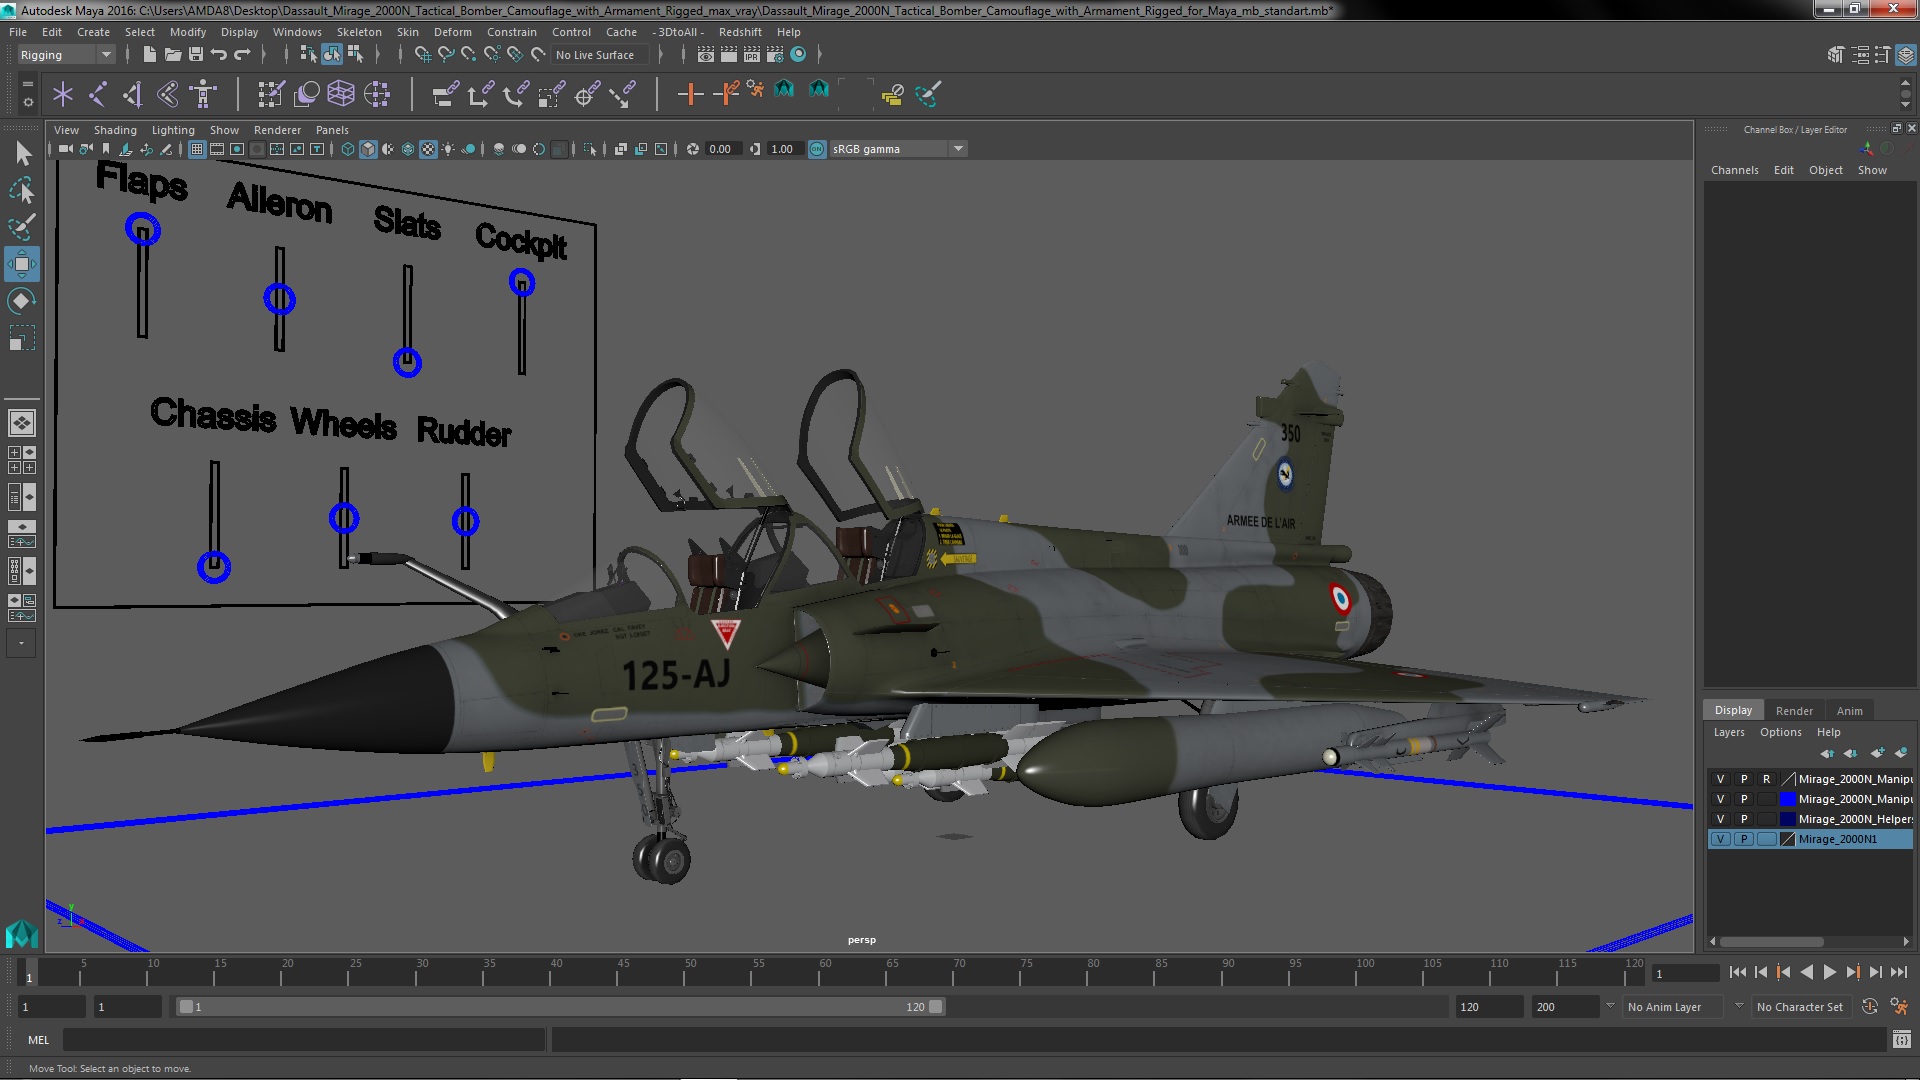The height and width of the screenshot is (1080, 1920).
Task: Click Channels in the Channel Box
Action: (x=1734, y=170)
